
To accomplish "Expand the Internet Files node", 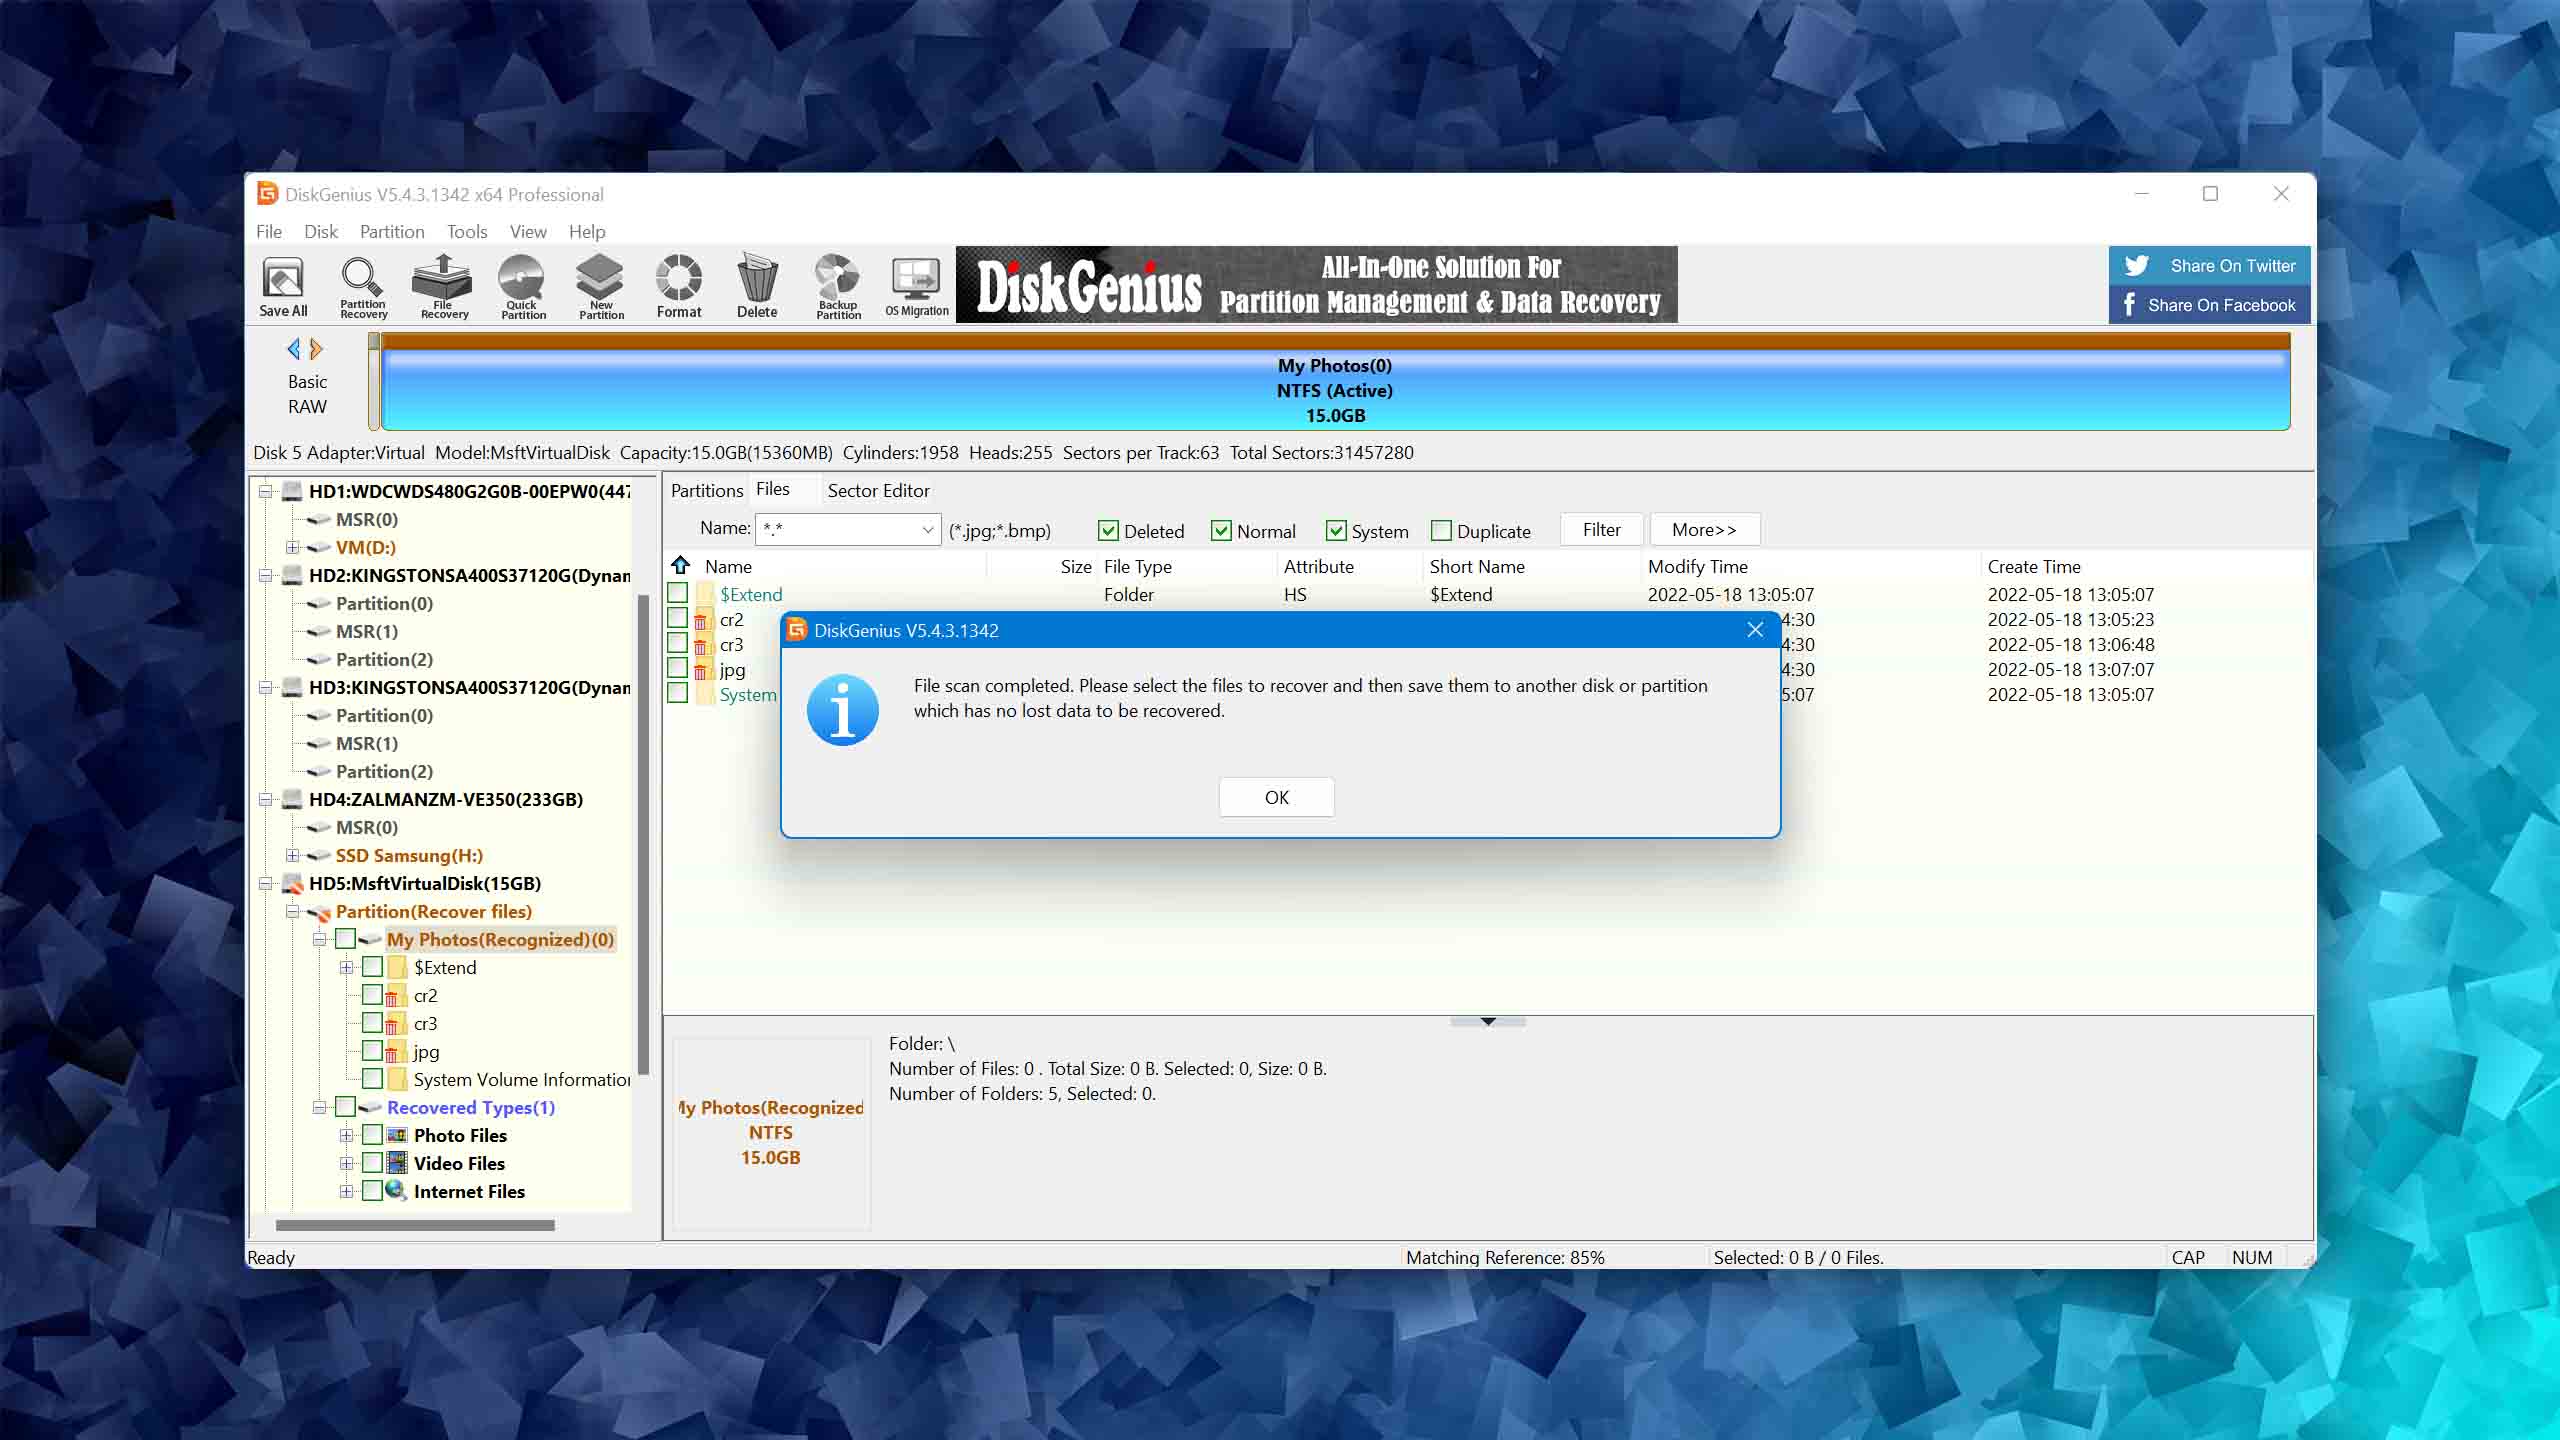I will pos(346,1191).
